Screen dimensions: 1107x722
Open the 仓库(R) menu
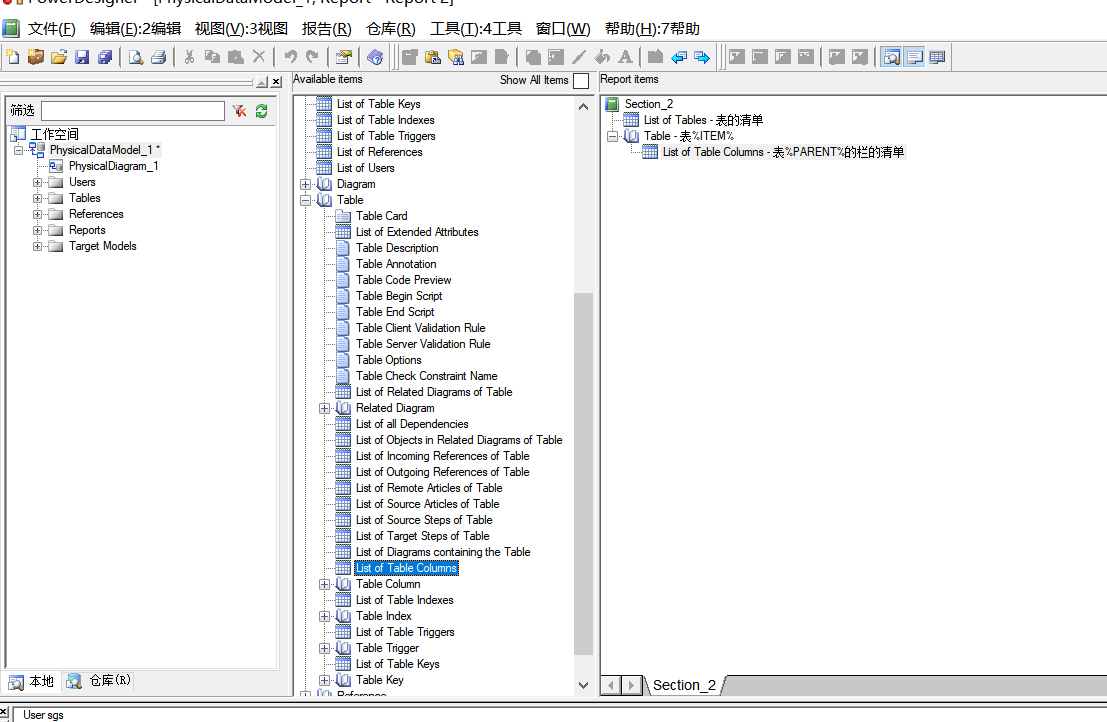pyautogui.click(x=390, y=29)
